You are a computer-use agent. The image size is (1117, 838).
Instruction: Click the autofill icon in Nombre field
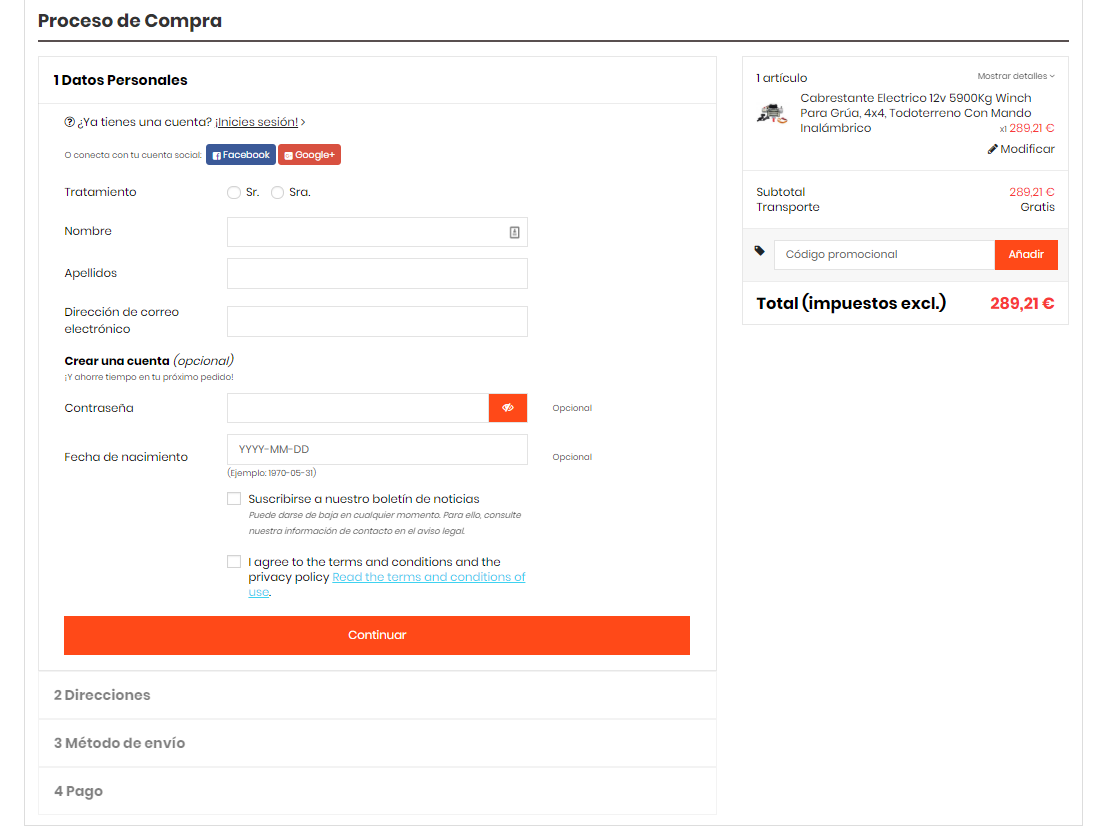click(x=514, y=232)
